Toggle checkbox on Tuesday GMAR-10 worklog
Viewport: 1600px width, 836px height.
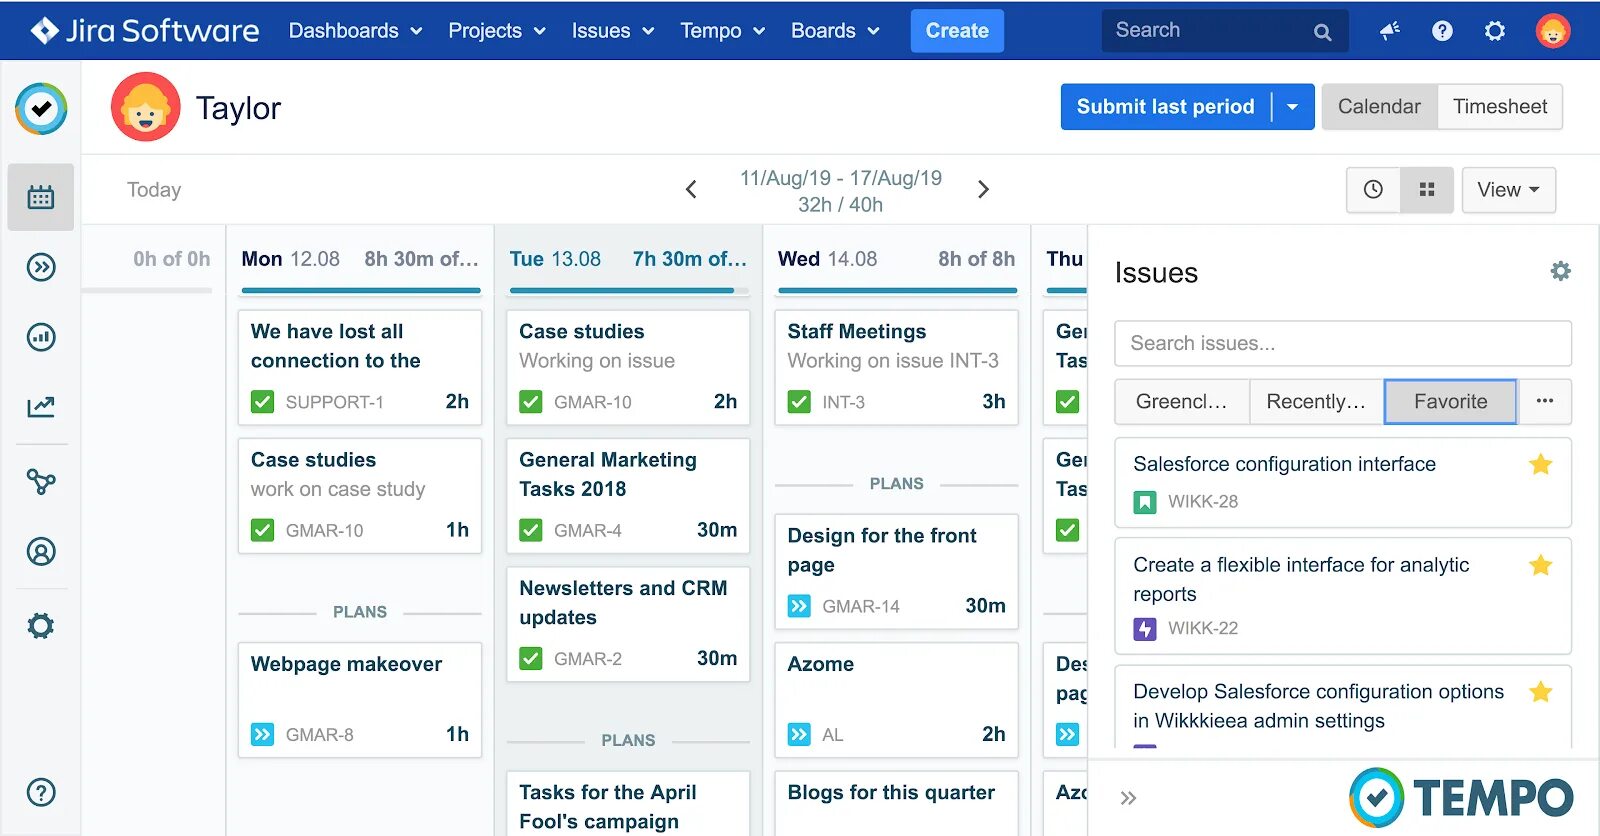531,402
